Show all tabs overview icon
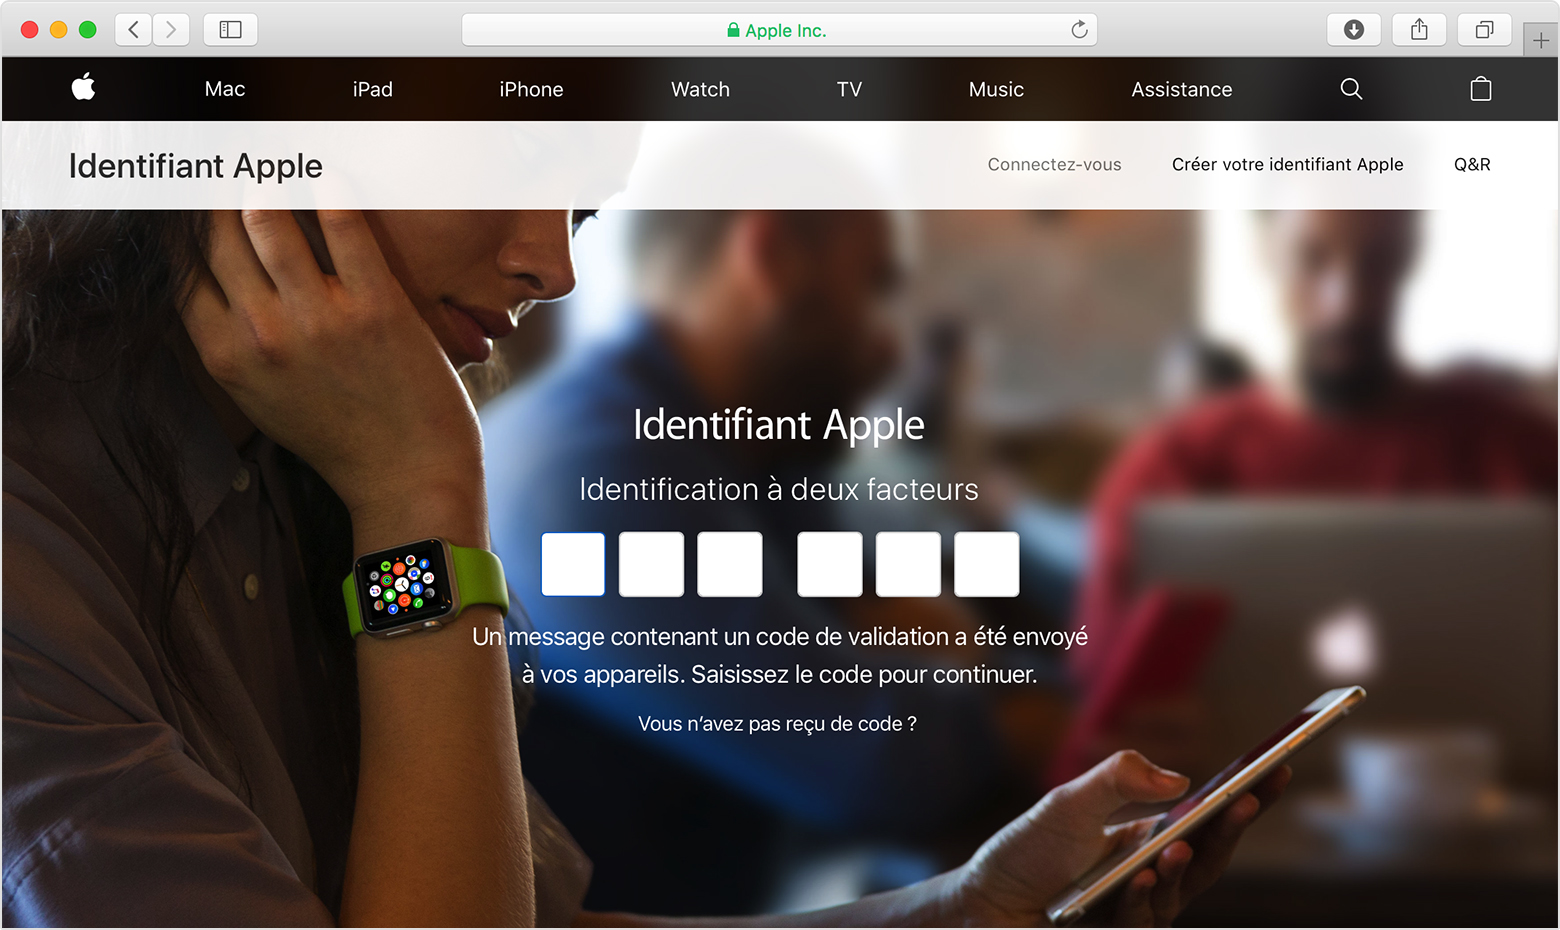Screen dimensions: 1560x930 [x=1484, y=30]
